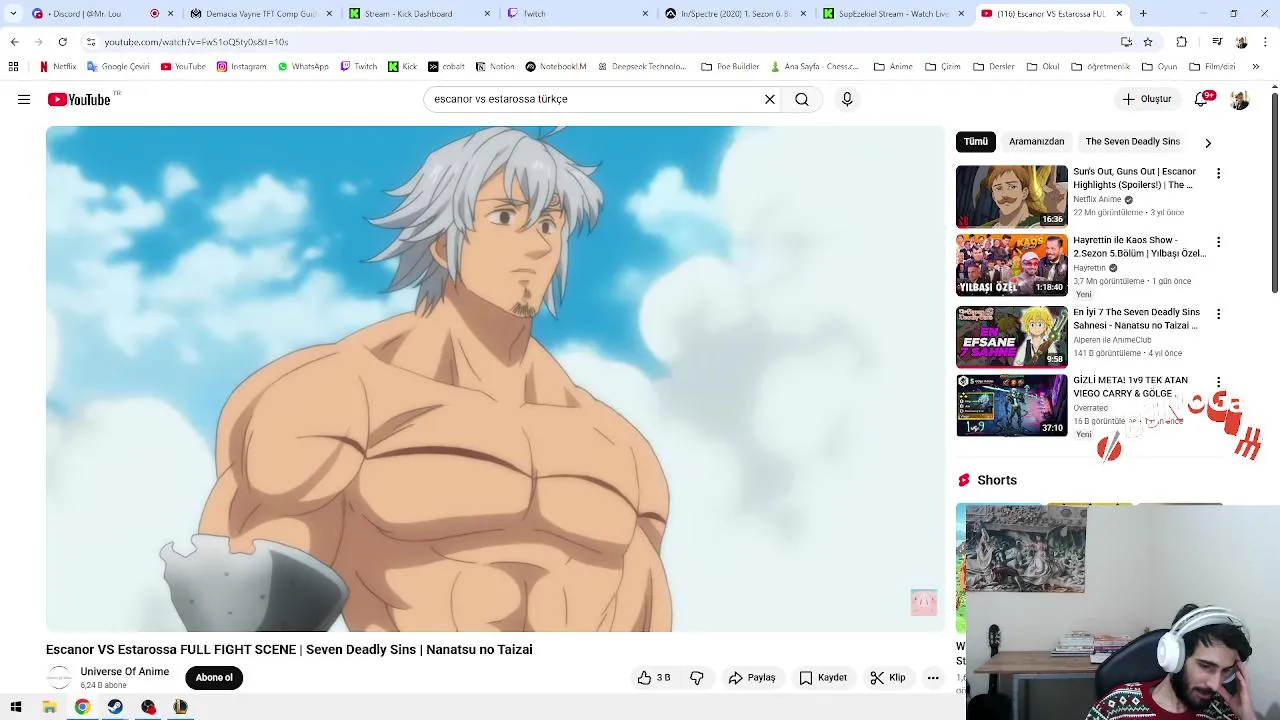The height and width of the screenshot is (720, 1280).
Task: Expand the Poe Buildler bookmarks folder
Action: [x=730, y=67]
